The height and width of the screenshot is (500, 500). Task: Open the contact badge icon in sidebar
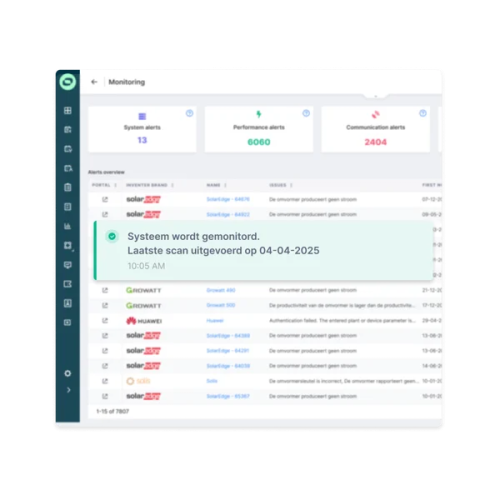68,303
